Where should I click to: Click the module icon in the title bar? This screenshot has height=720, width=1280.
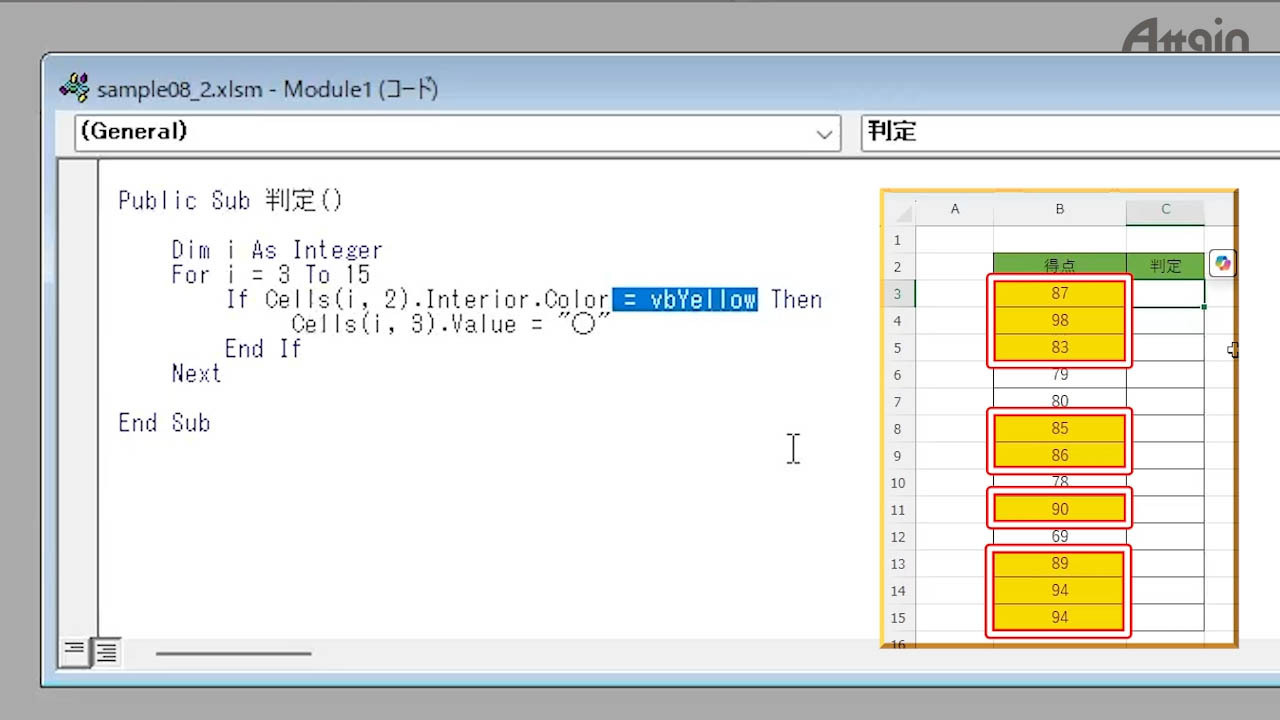pos(75,89)
